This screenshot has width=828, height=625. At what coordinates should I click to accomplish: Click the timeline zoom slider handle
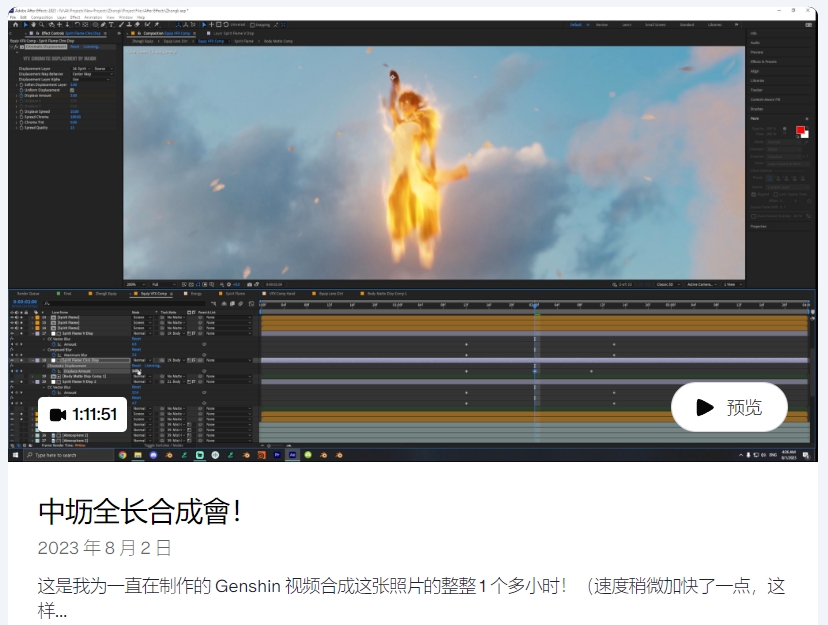tap(269, 446)
